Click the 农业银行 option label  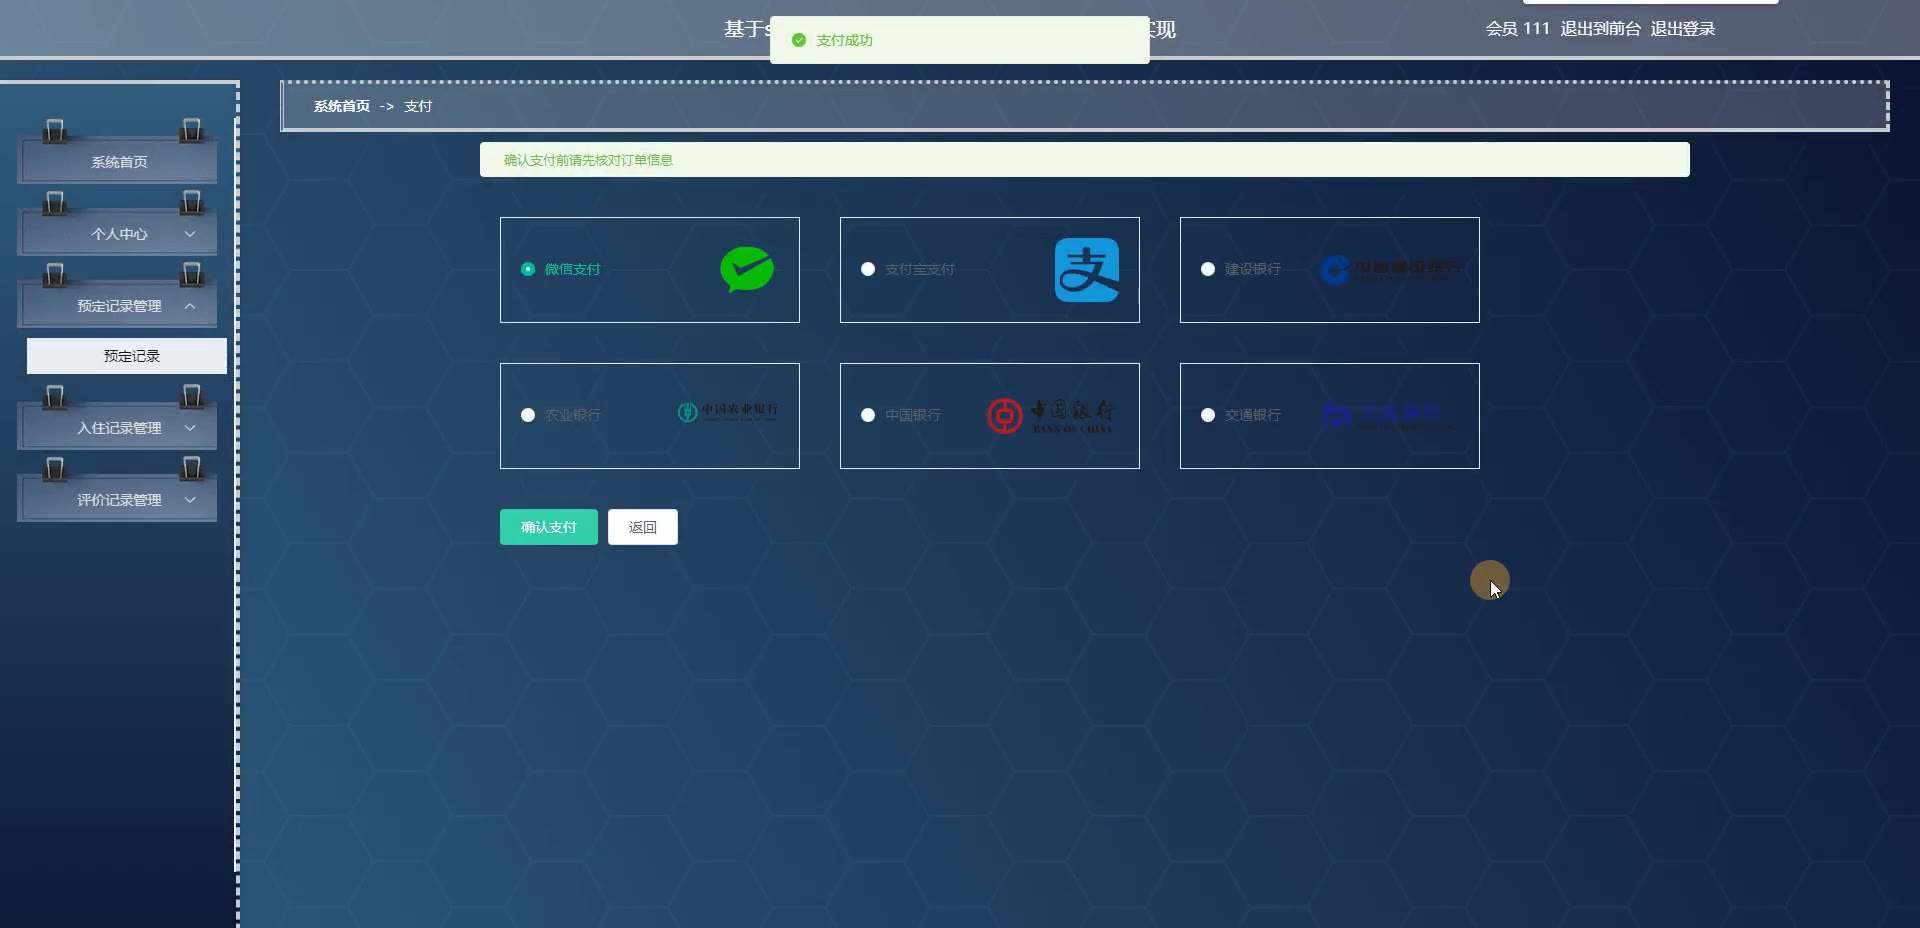pyautogui.click(x=572, y=415)
